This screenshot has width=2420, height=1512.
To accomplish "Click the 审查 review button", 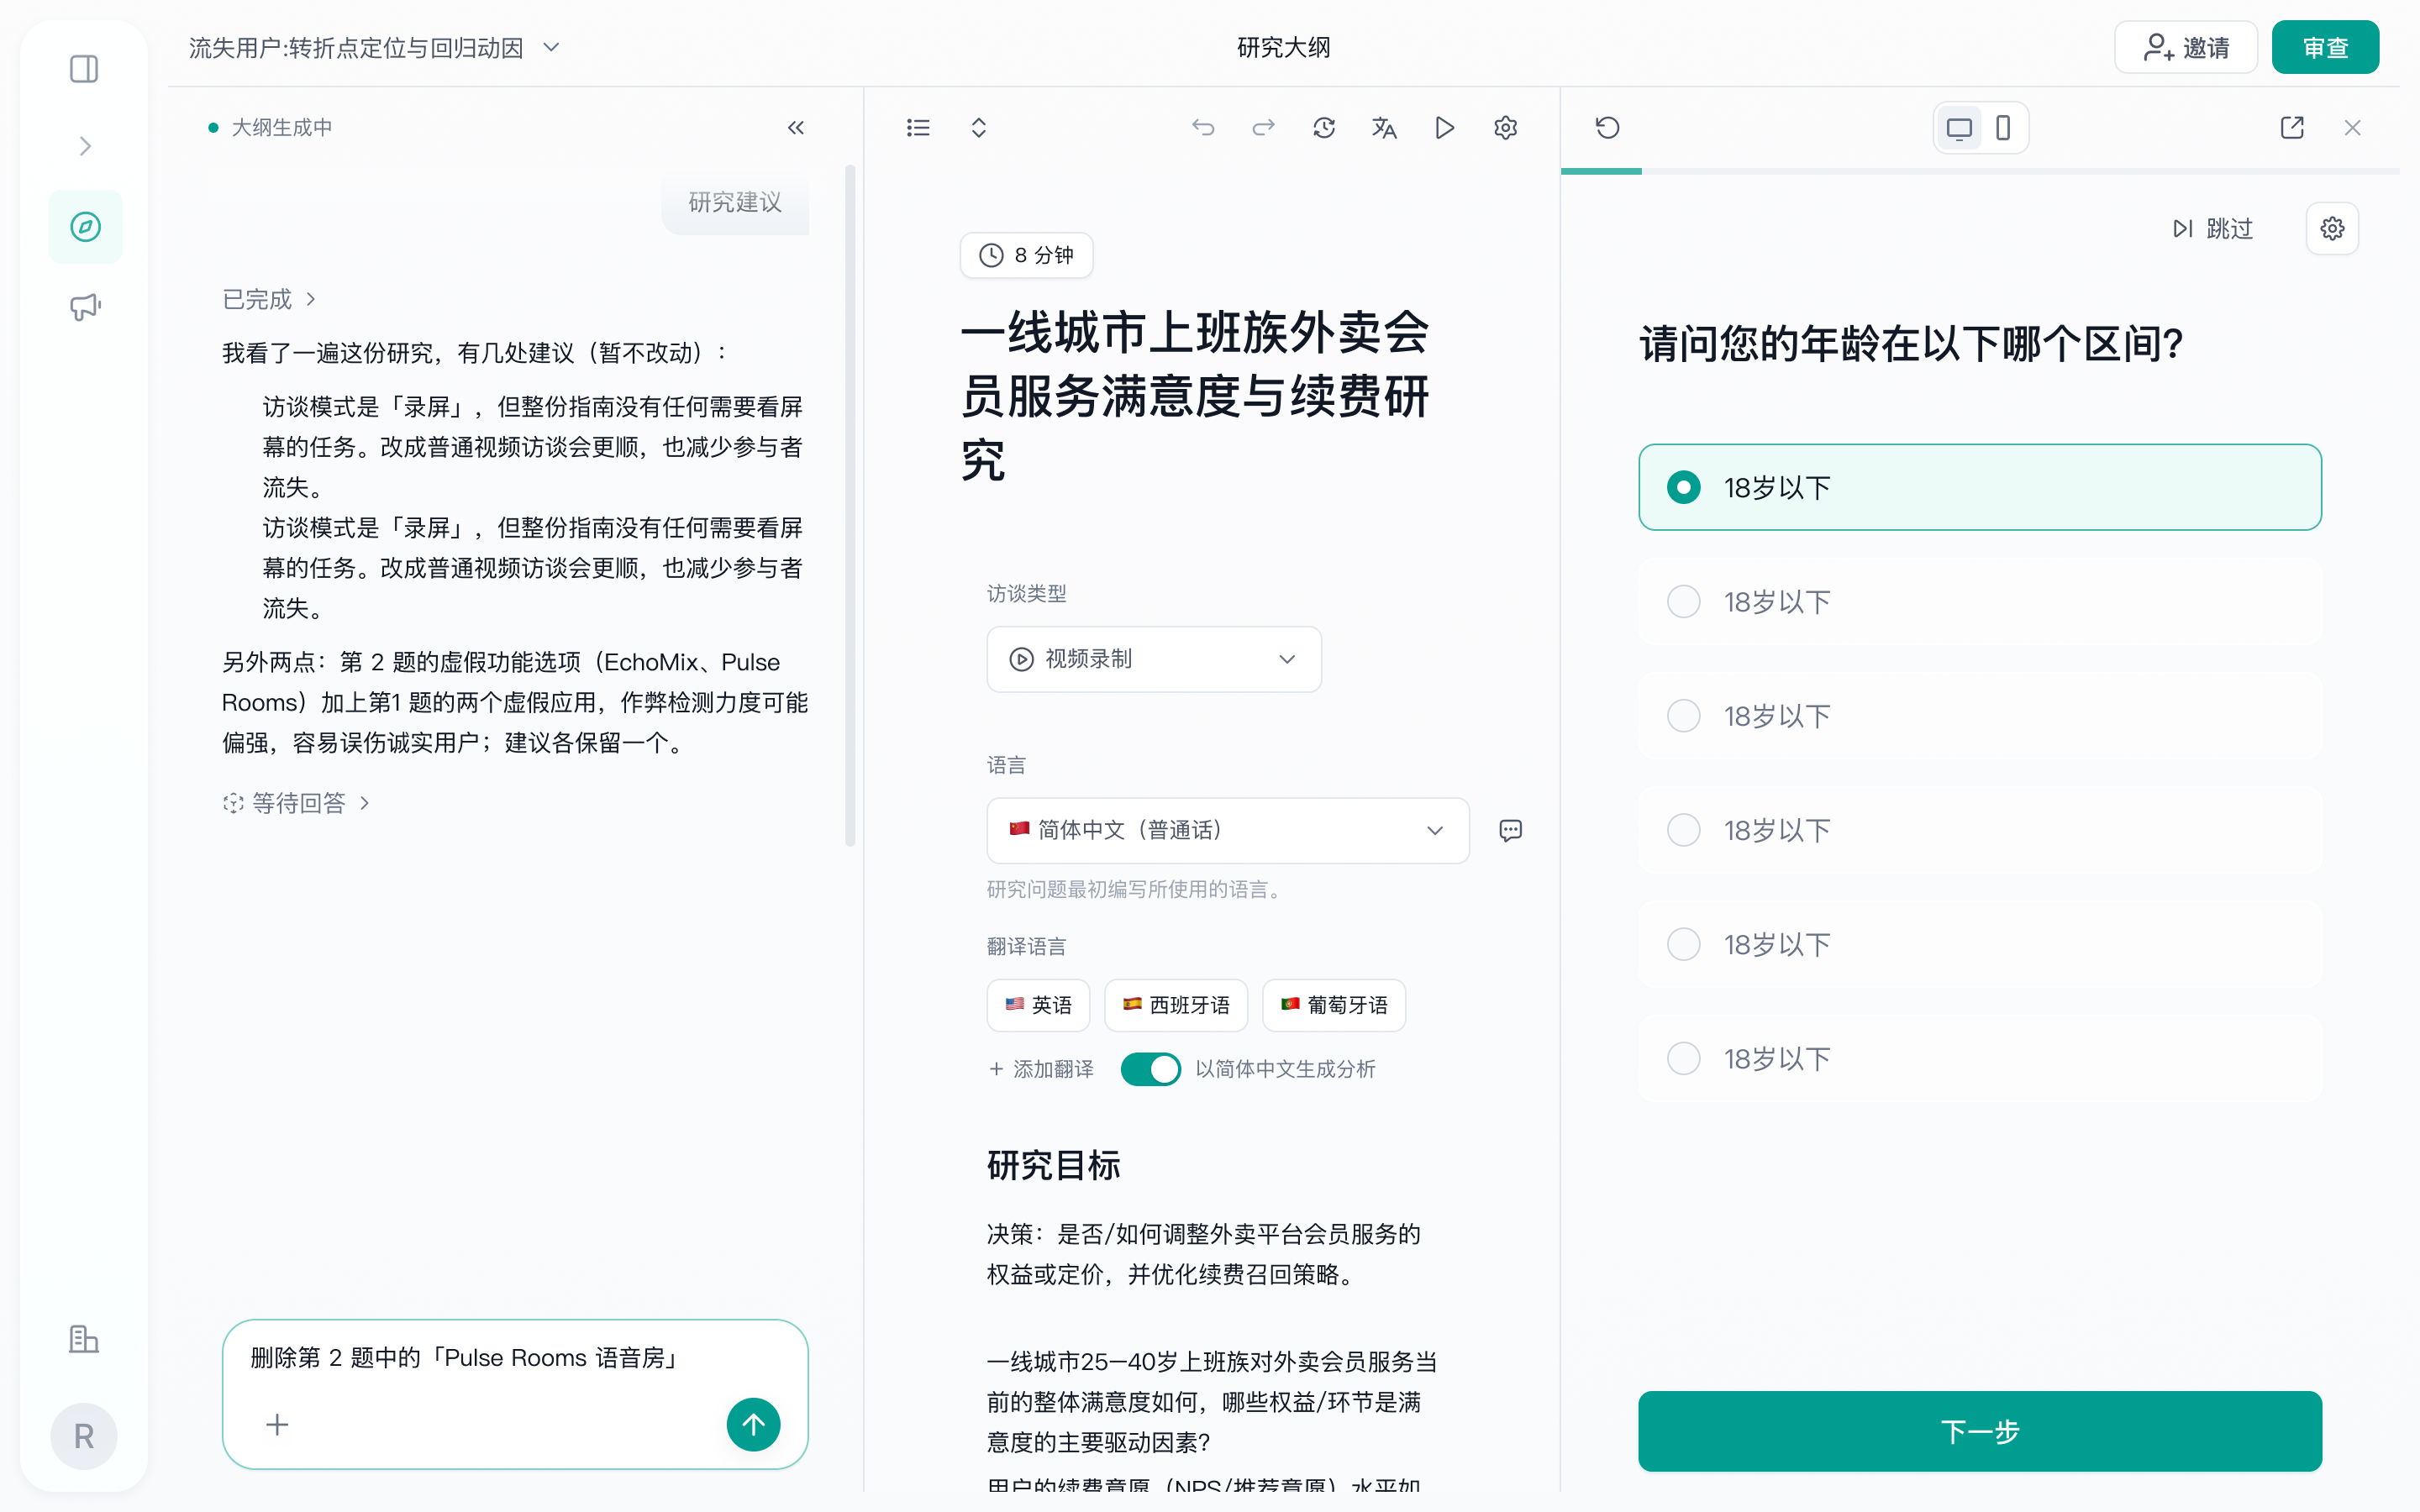I will tap(2325, 47).
